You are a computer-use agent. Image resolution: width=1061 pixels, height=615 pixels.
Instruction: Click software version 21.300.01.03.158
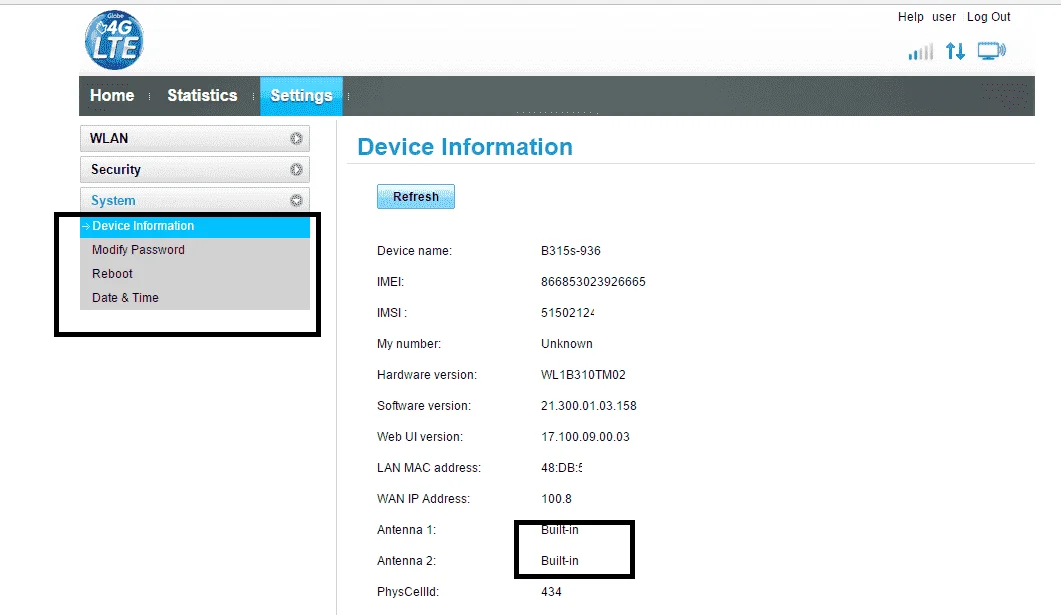pyautogui.click(x=589, y=406)
